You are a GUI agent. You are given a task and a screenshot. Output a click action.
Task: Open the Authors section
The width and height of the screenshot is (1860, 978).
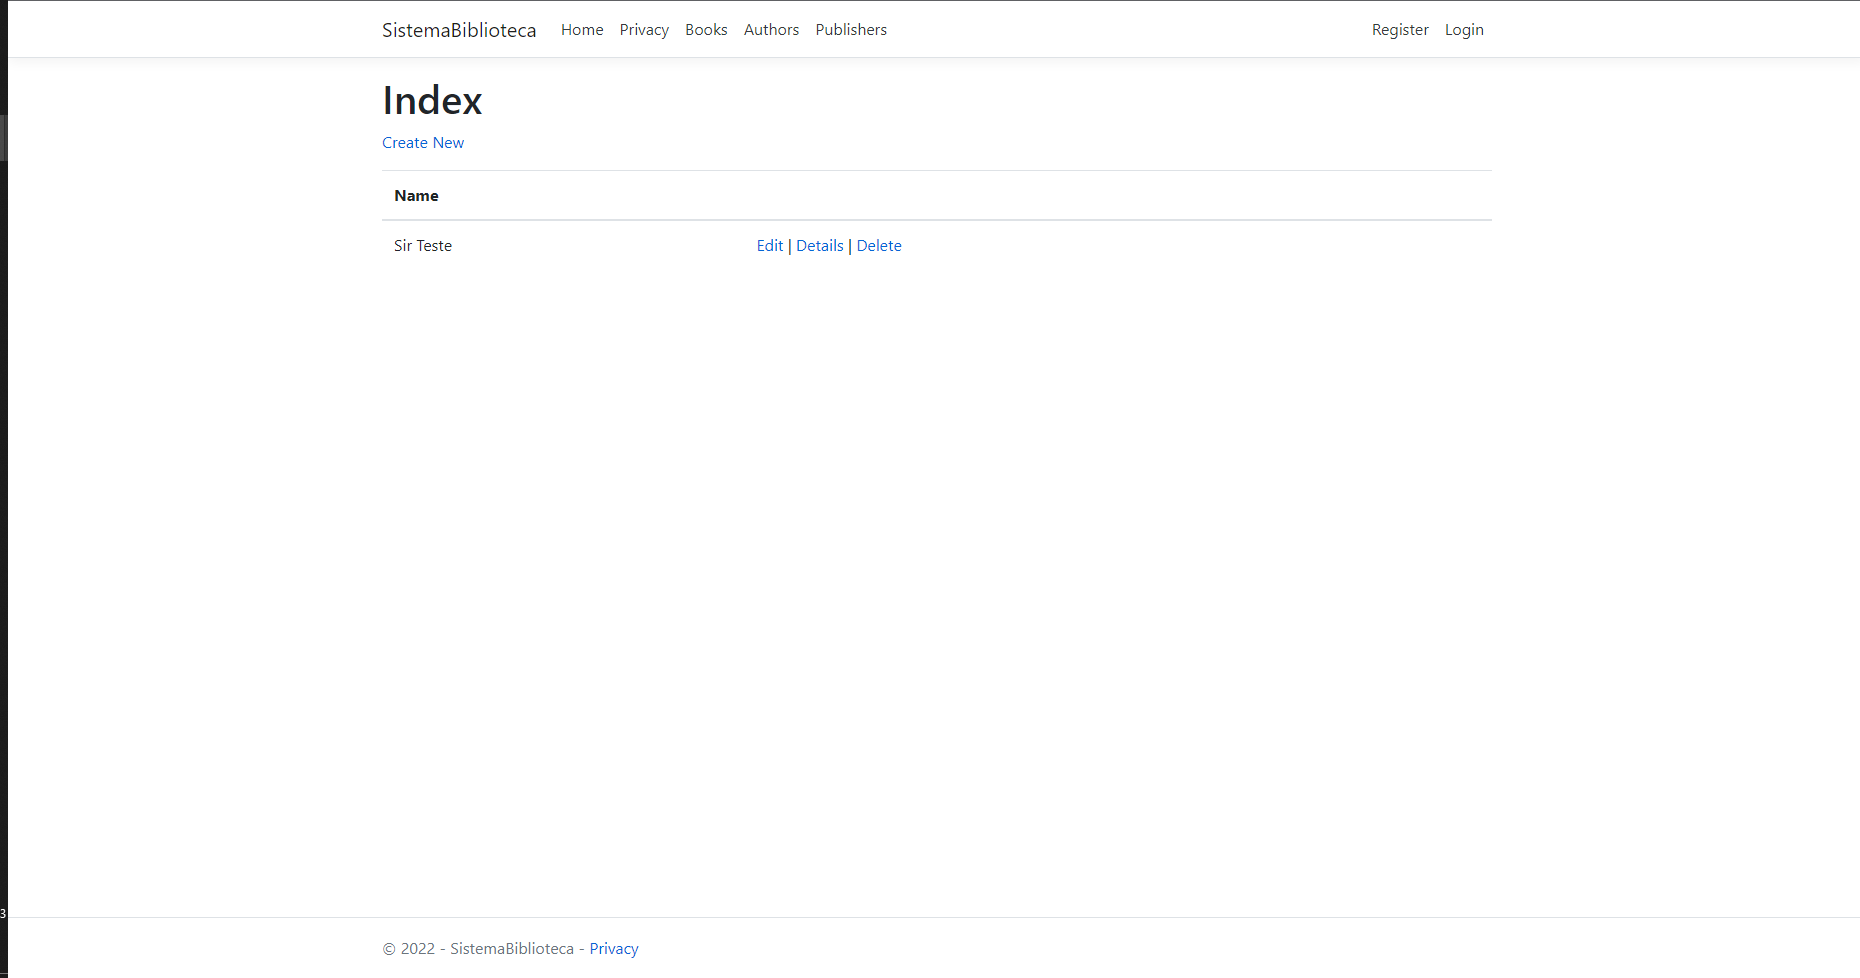pyautogui.click(x=771, y=29)
